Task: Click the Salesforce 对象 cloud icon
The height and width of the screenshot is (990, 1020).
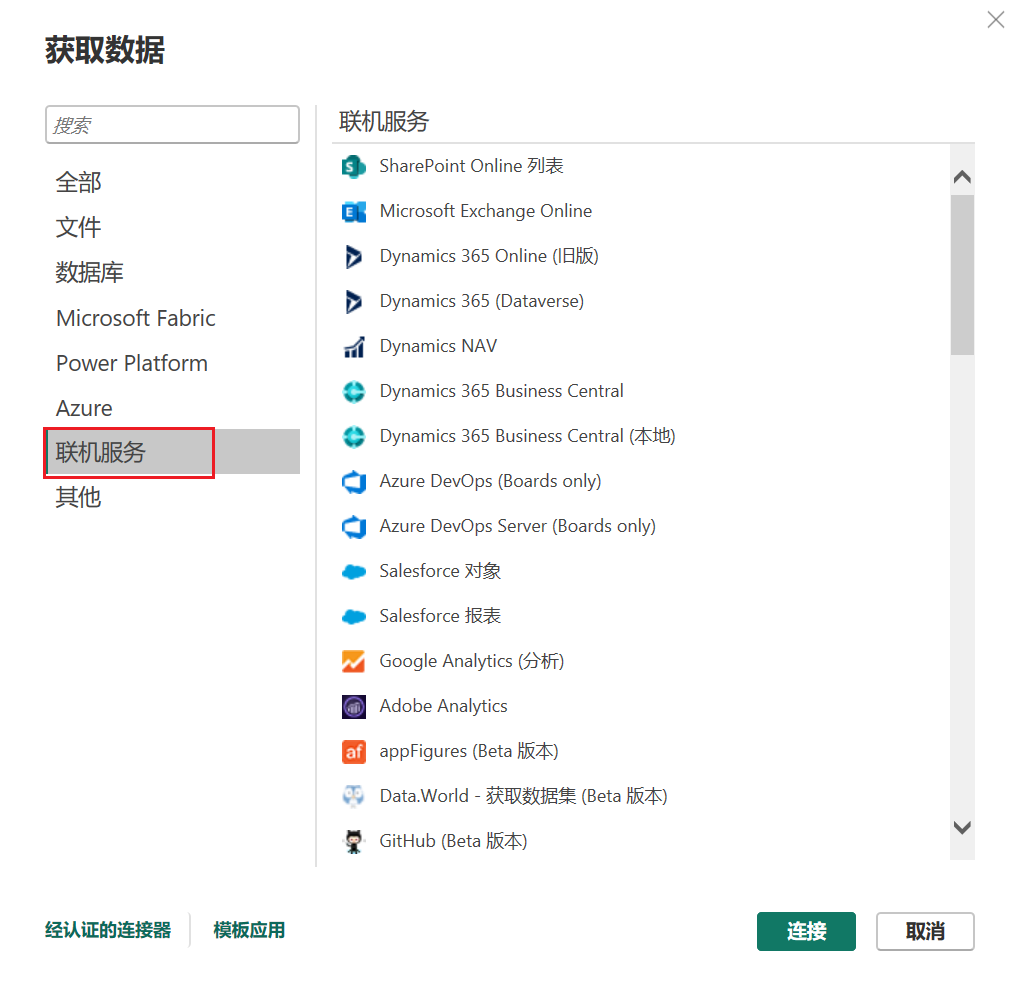Action: pyautogui.click(x=354, y=571)
